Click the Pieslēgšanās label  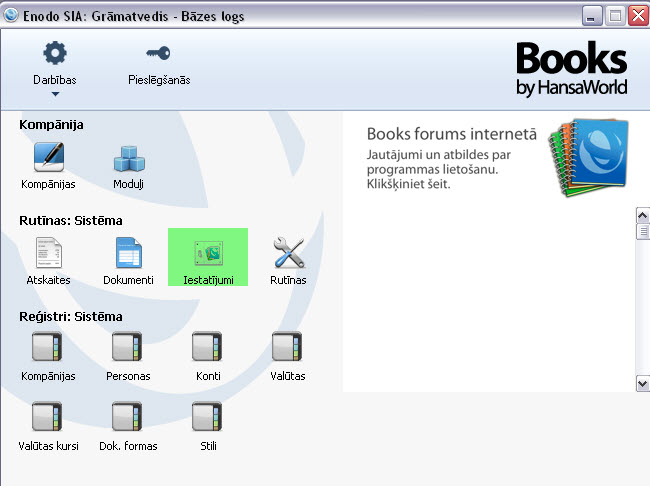click(159, 80)
